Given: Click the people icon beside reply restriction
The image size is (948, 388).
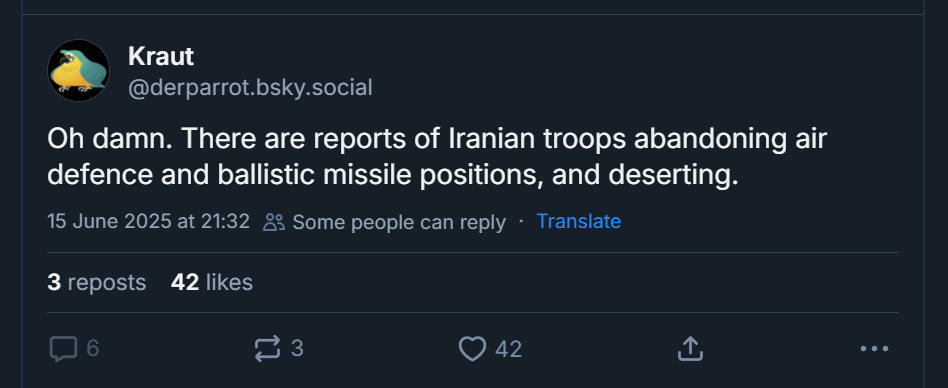Looking at the screenshot, I should click(274, 222).
